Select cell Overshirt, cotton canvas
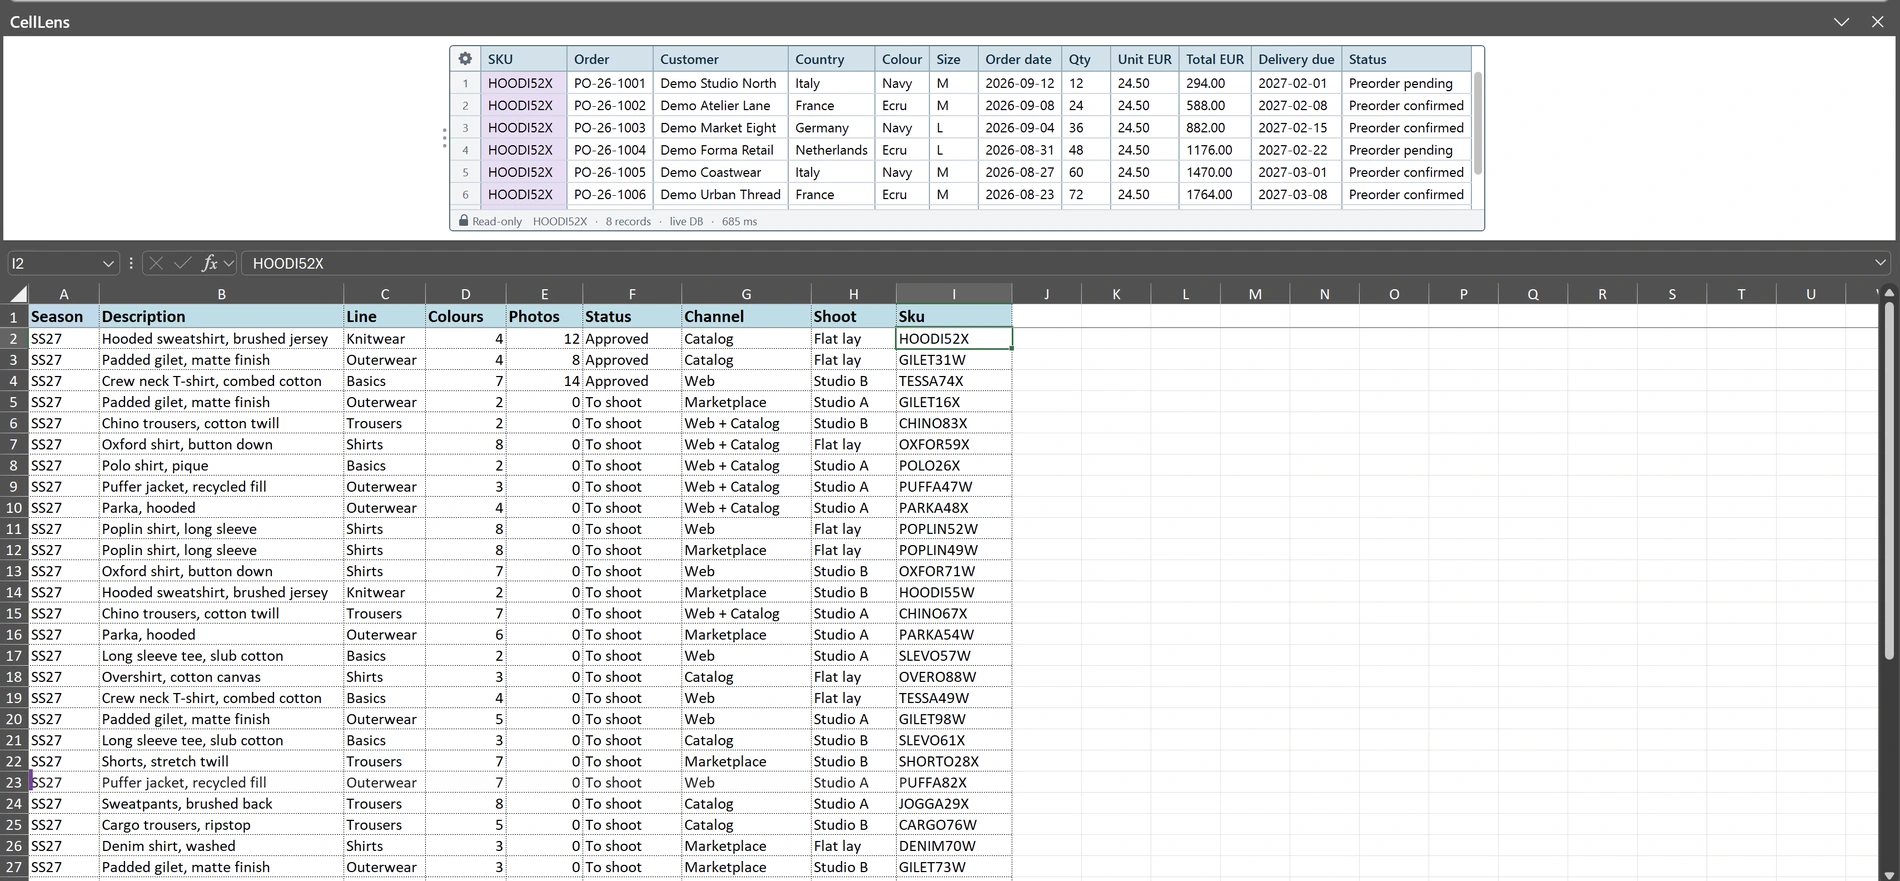 coord(221,677)
